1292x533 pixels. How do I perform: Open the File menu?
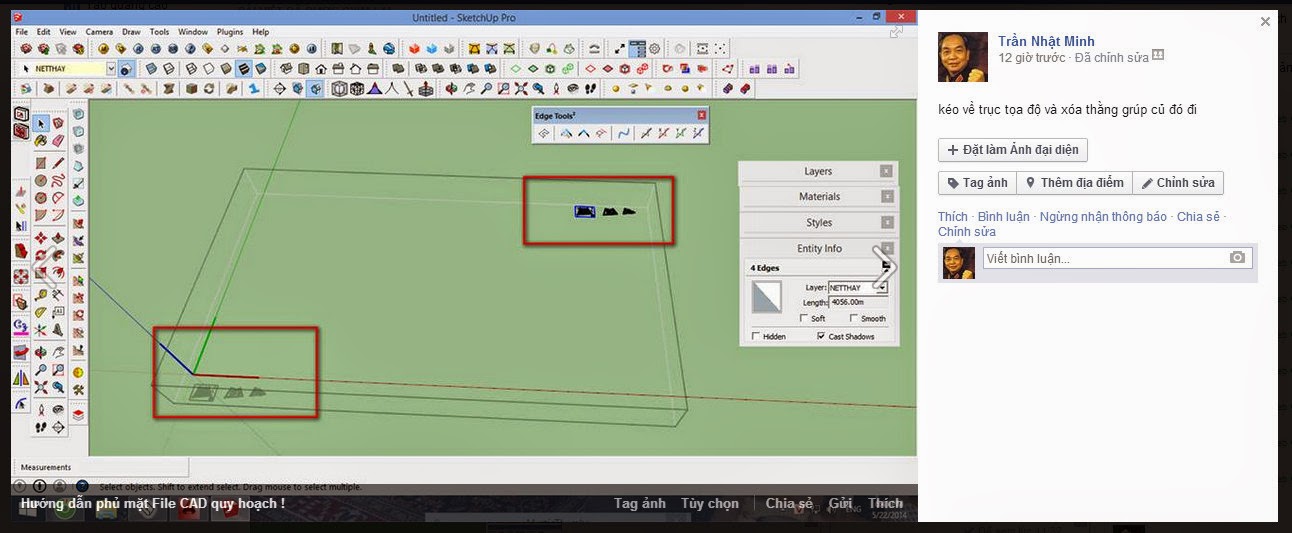(x=22, y=32)
